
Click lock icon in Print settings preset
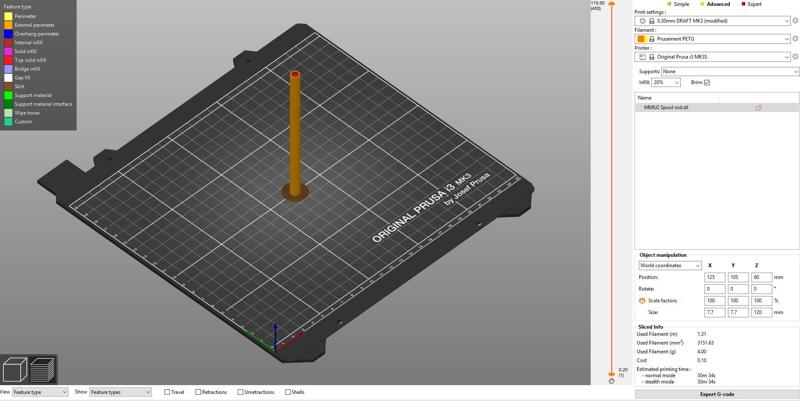click(652, 21)
